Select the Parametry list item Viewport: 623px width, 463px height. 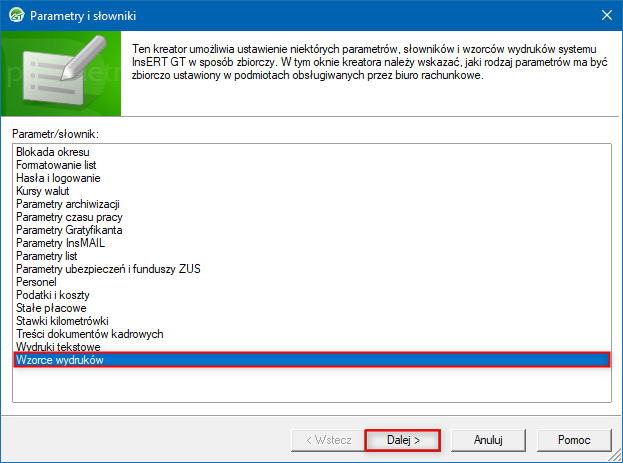coord(312,256)
